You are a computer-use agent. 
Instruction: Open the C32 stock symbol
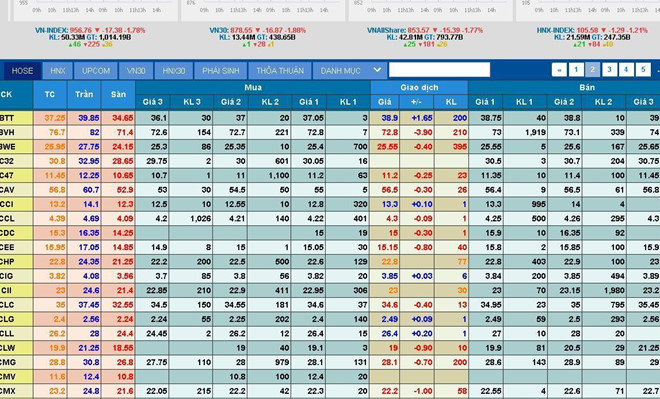[x=7, y=161]
